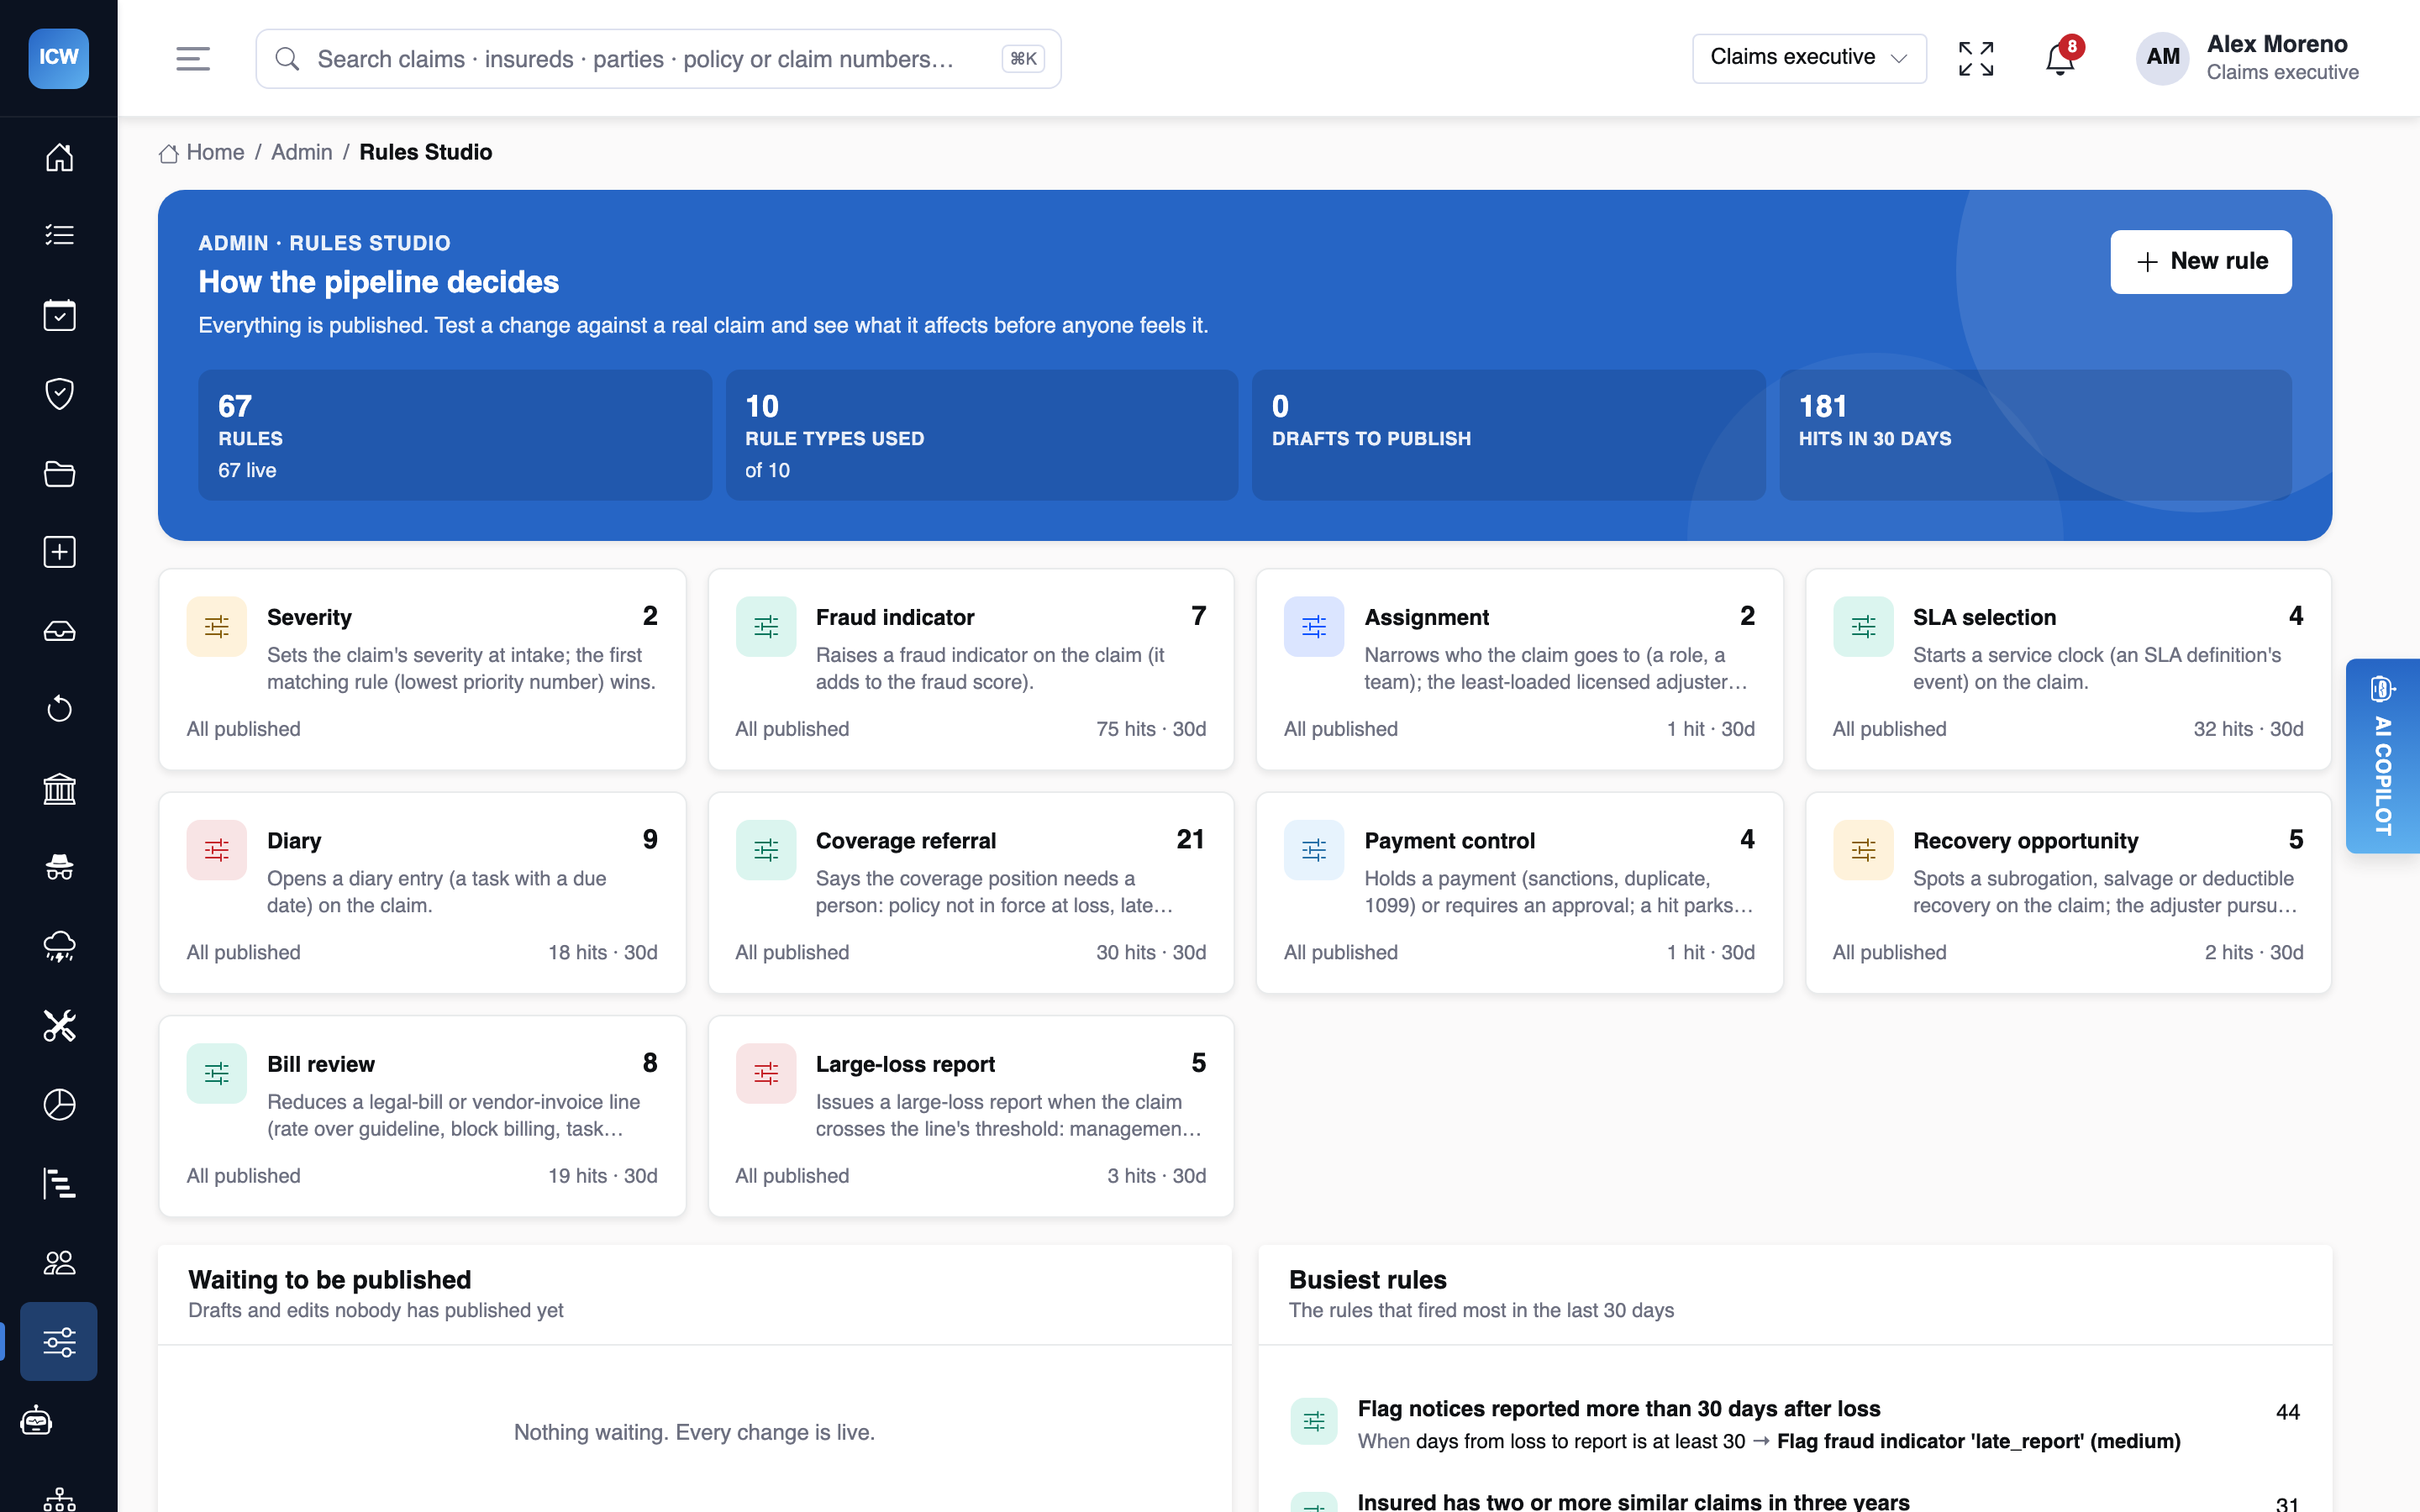
Task: Open the Large-loss report rule card
Action: [971, 1116]
